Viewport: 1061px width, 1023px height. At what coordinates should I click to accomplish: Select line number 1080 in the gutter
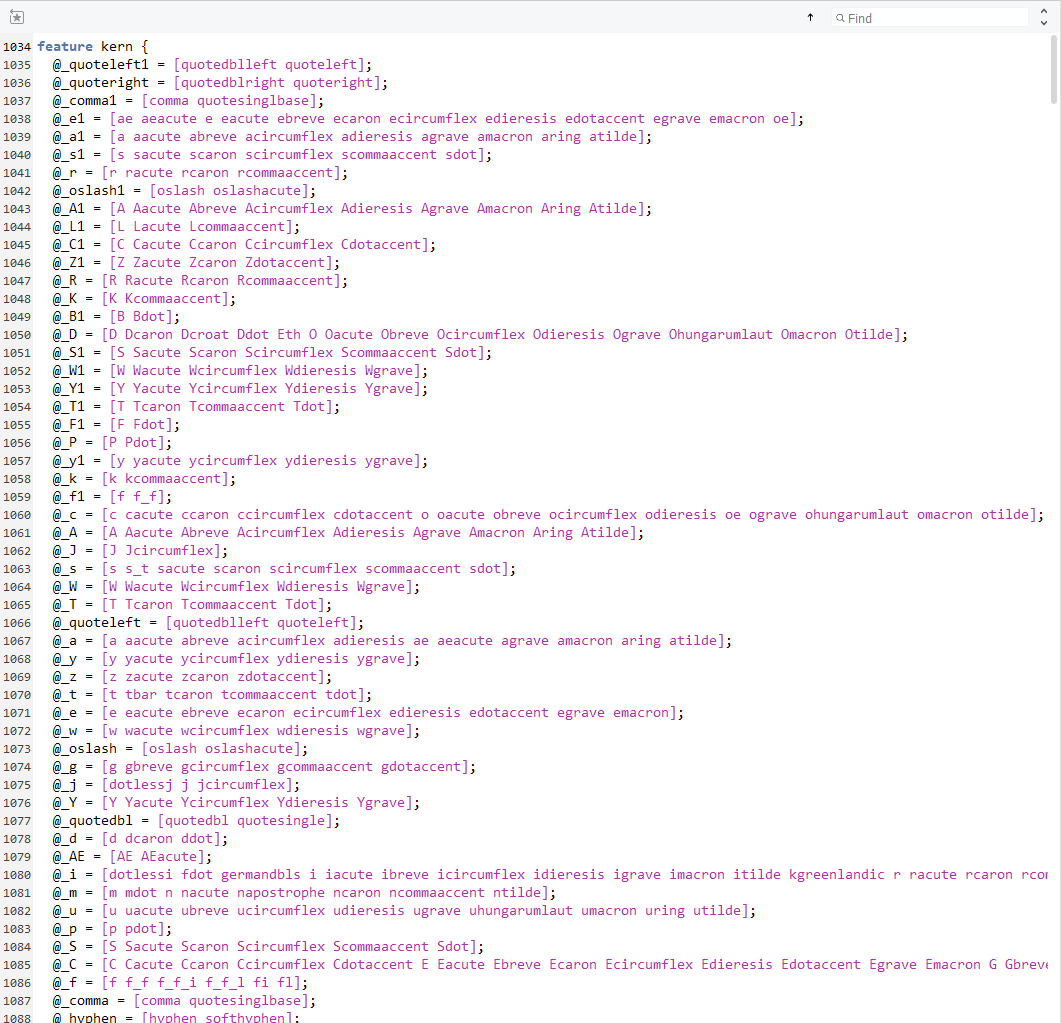point(16,875)
